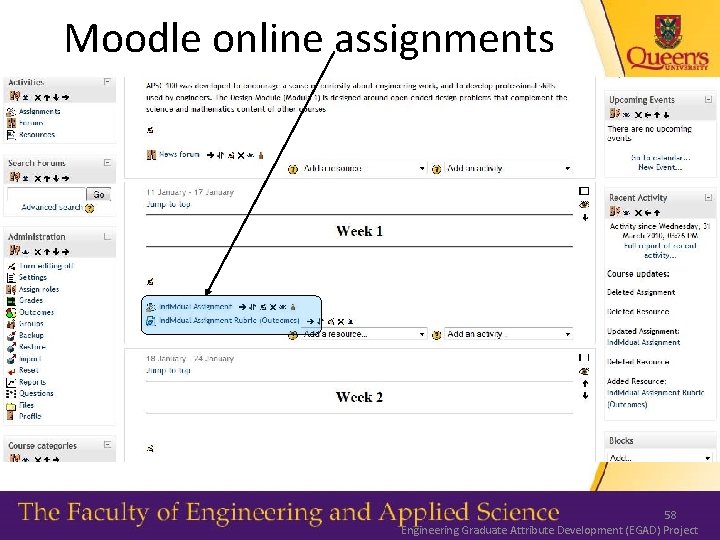Viewport: 720px width, 540px height.
Task: Hide the Upcoming Events block using eye icon
Action: pyautogui.click(x=627, y=115)
